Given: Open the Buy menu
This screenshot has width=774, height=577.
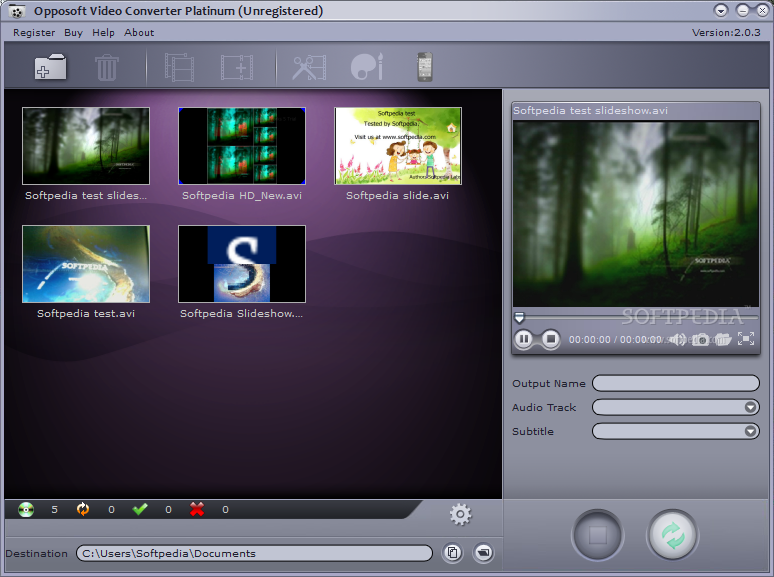Looking at the screenshot, I should [74, 33].
